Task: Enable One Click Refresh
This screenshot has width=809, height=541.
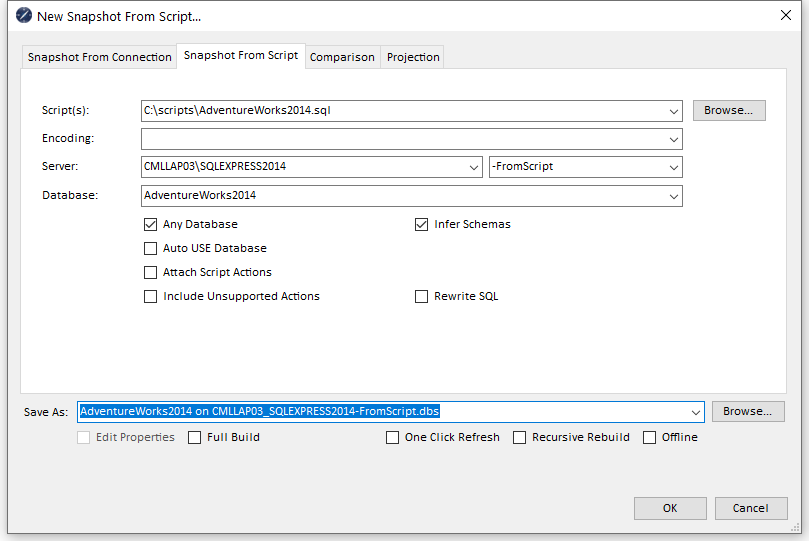Action: [x=393, y=437]
